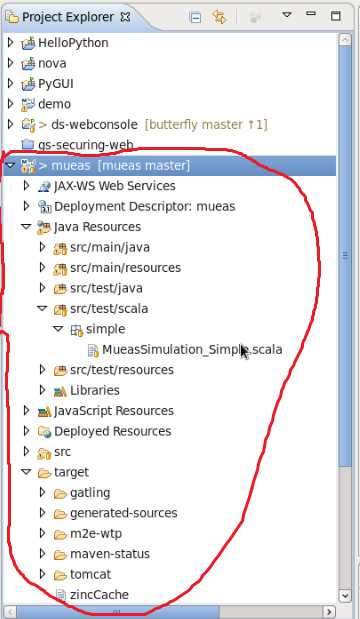Click the zincCache file icon
360x619 pixels.
60,595
